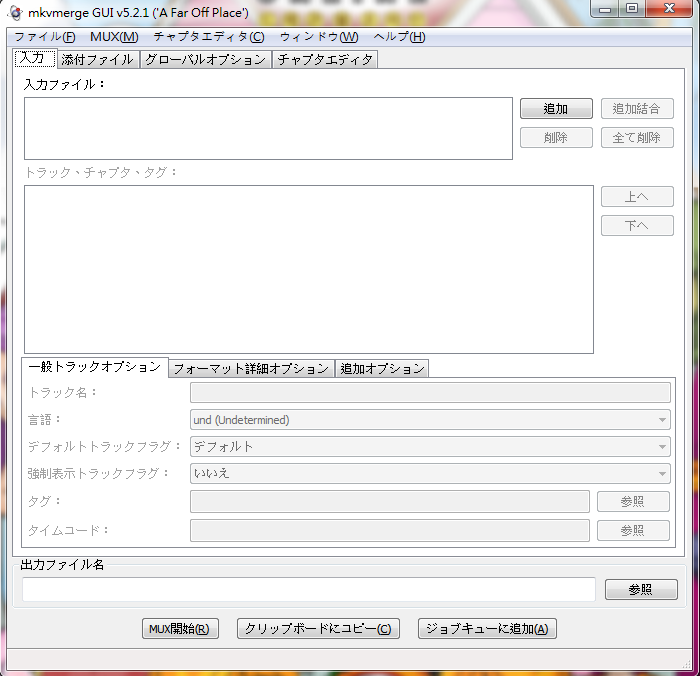This screenshot has height=676, width=700.
Task: Click the 追加結合 button
Action: tap(637, 109)
